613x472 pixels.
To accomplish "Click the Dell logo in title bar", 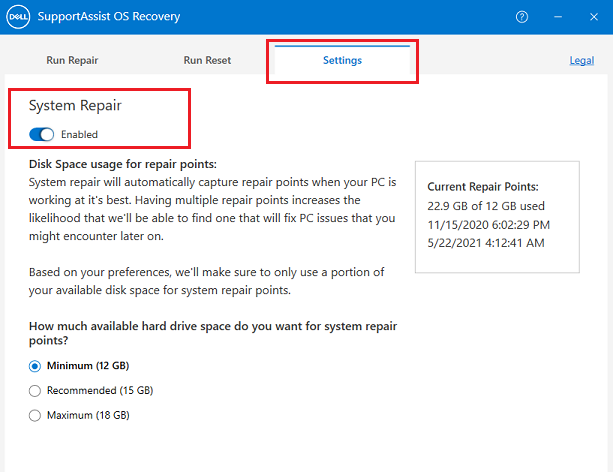I will 19,18.
